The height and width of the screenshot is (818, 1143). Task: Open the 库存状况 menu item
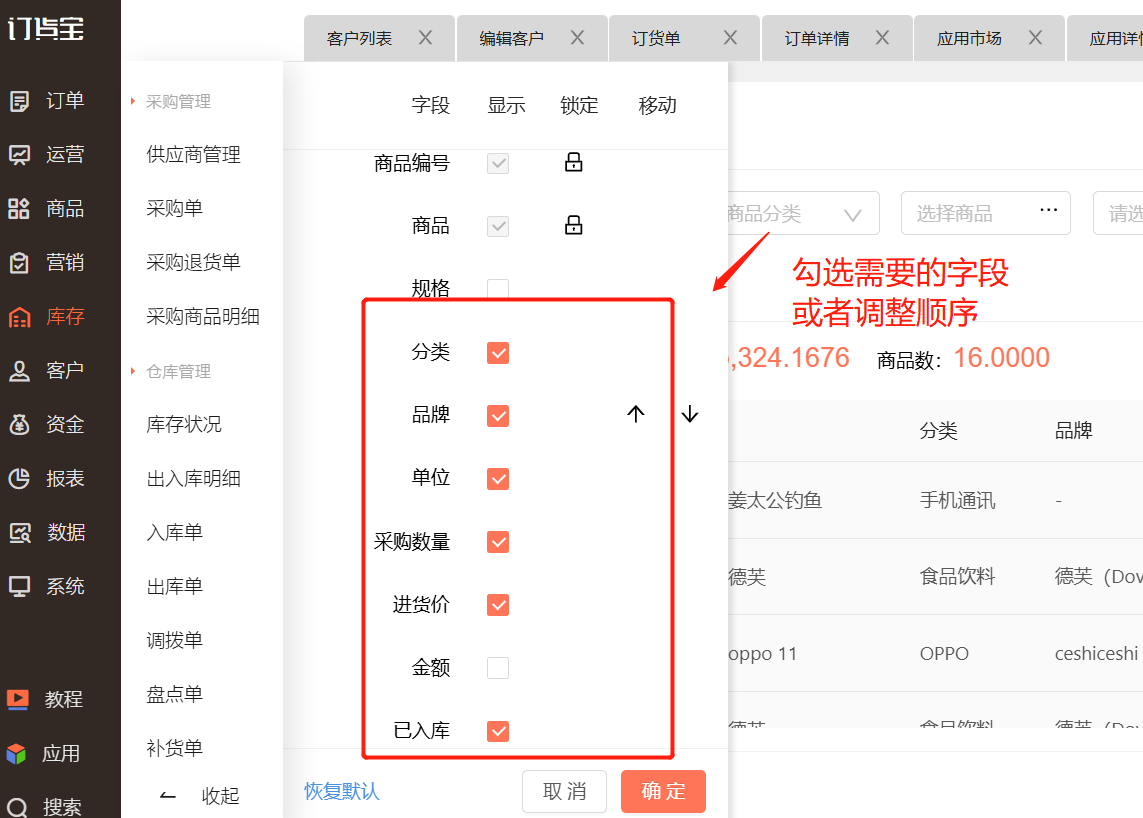(184, 425)
